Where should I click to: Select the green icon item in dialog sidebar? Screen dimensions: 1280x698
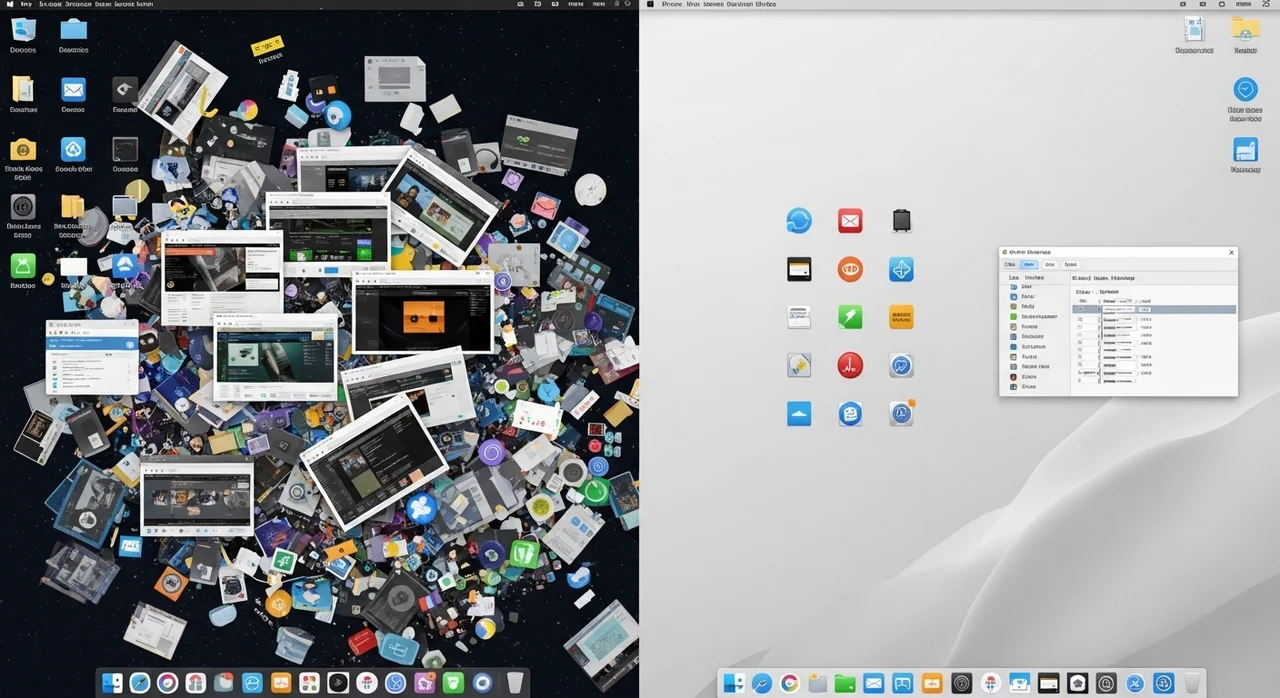pos(1013,317)
